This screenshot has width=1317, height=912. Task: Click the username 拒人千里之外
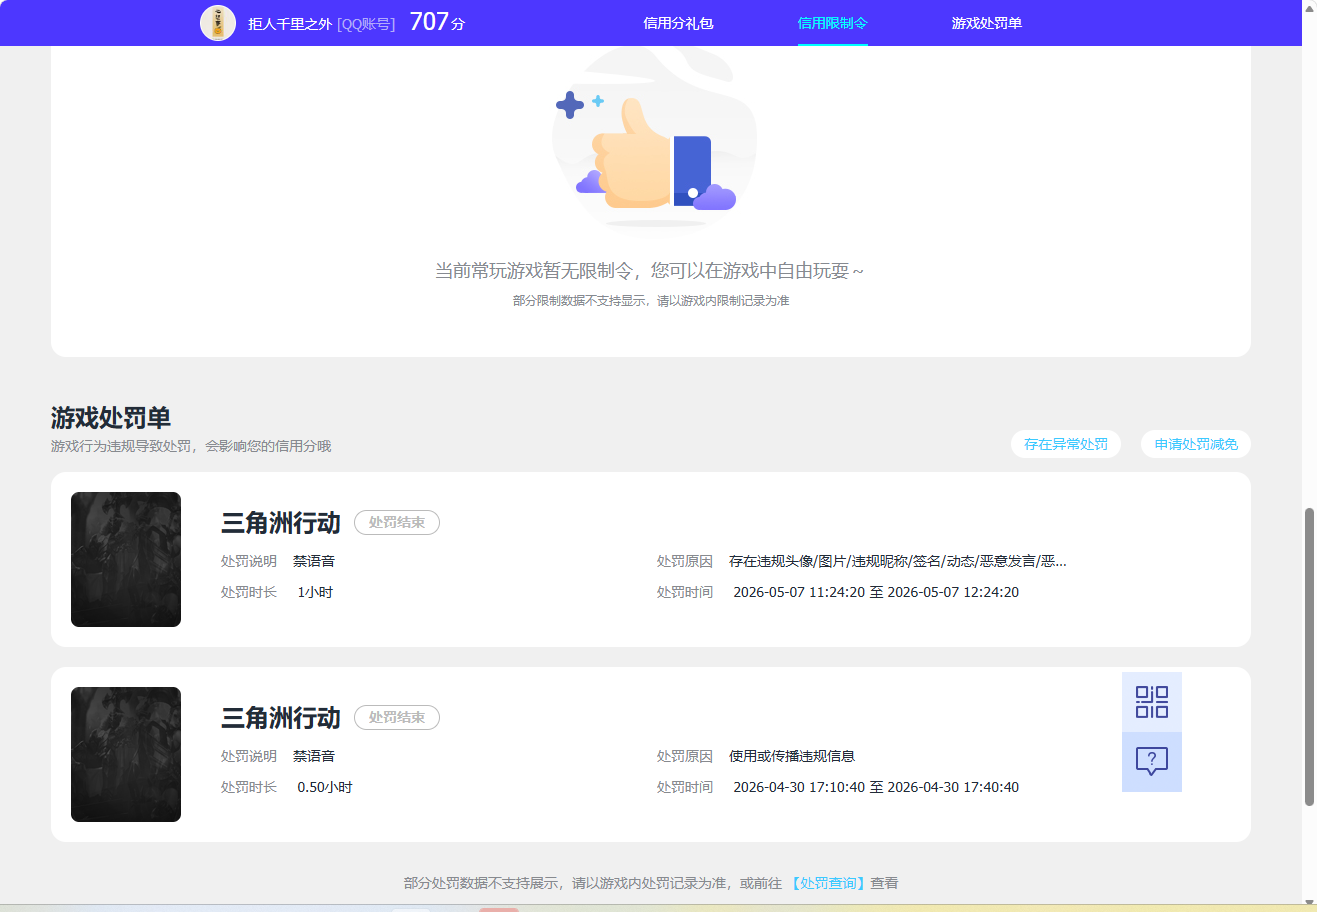290,23
